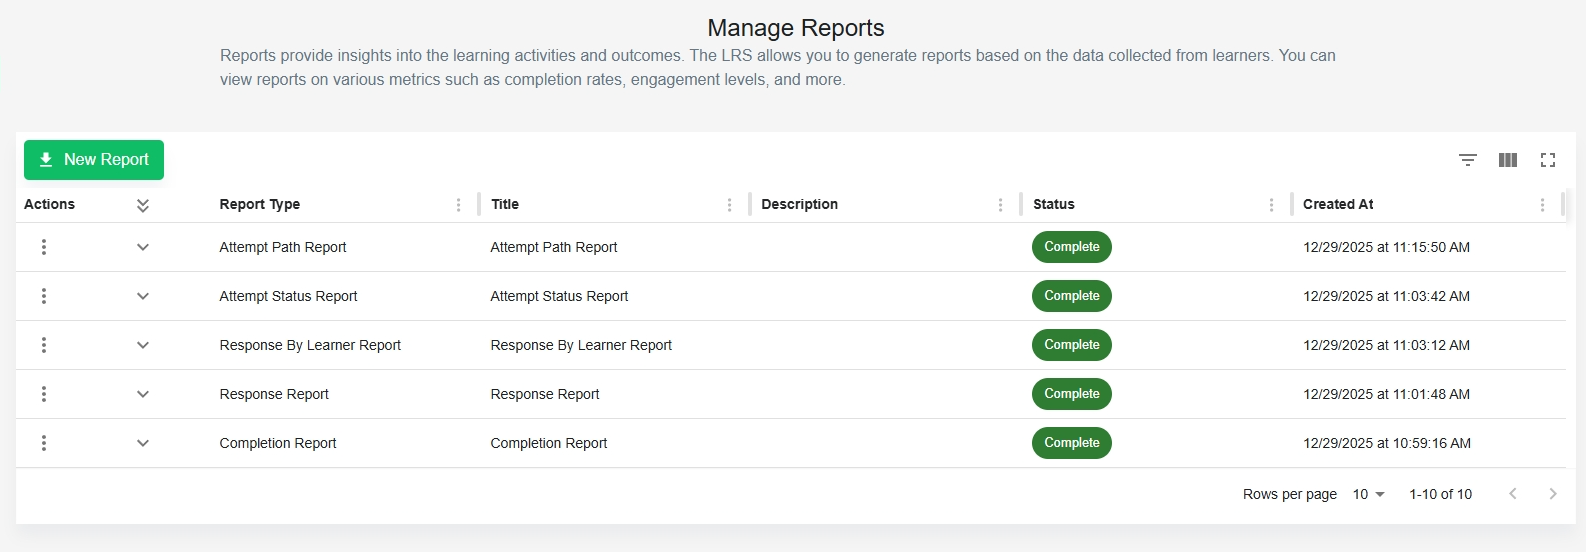Expand the Response Report row details
Image resolution: width=1586 pixels, height=552 pixels.
tap(143, 394)
